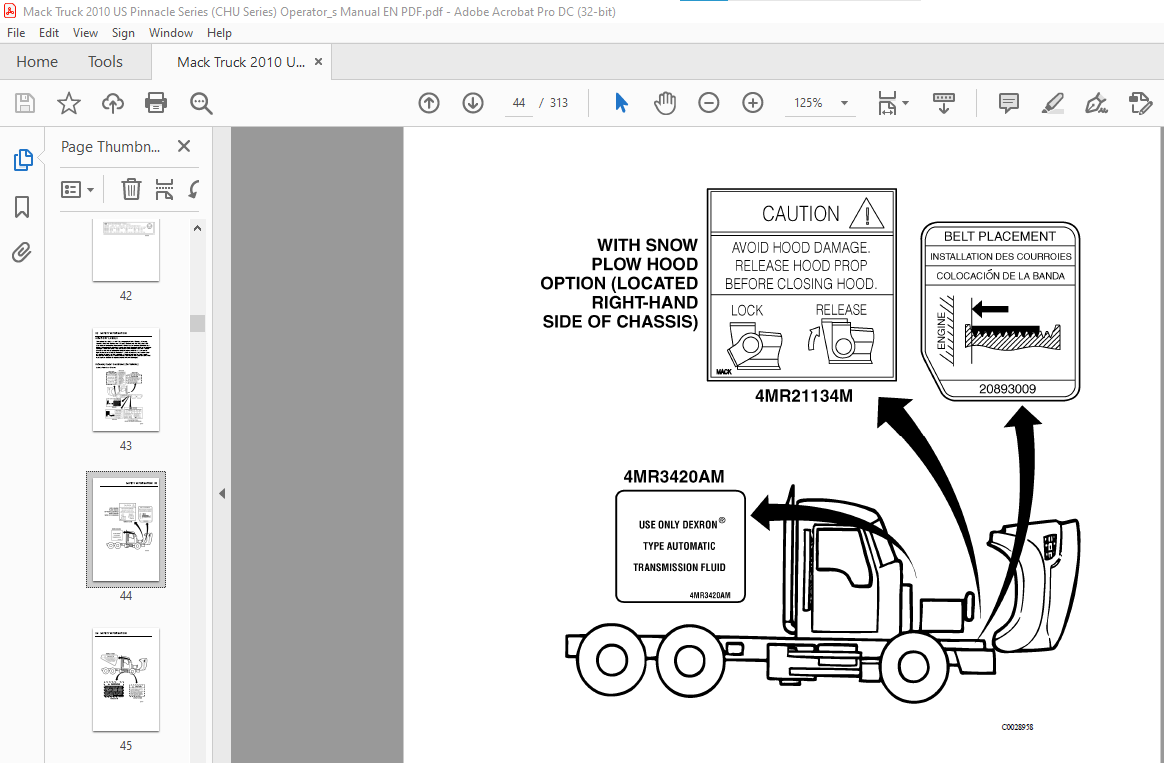The height and width of the screenshot is (763, 1164).
Task: Expand the fit page options arrow
Action: point(905,102)
